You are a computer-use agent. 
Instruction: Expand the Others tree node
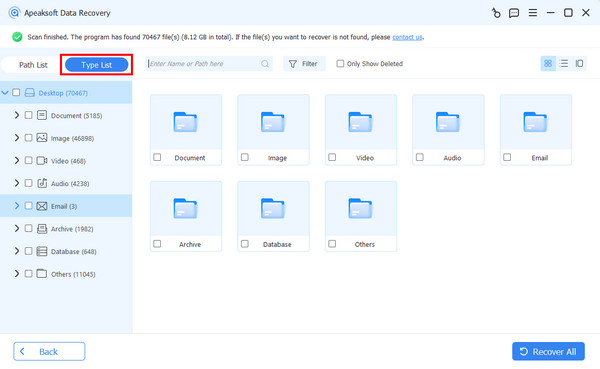[17, 273]
